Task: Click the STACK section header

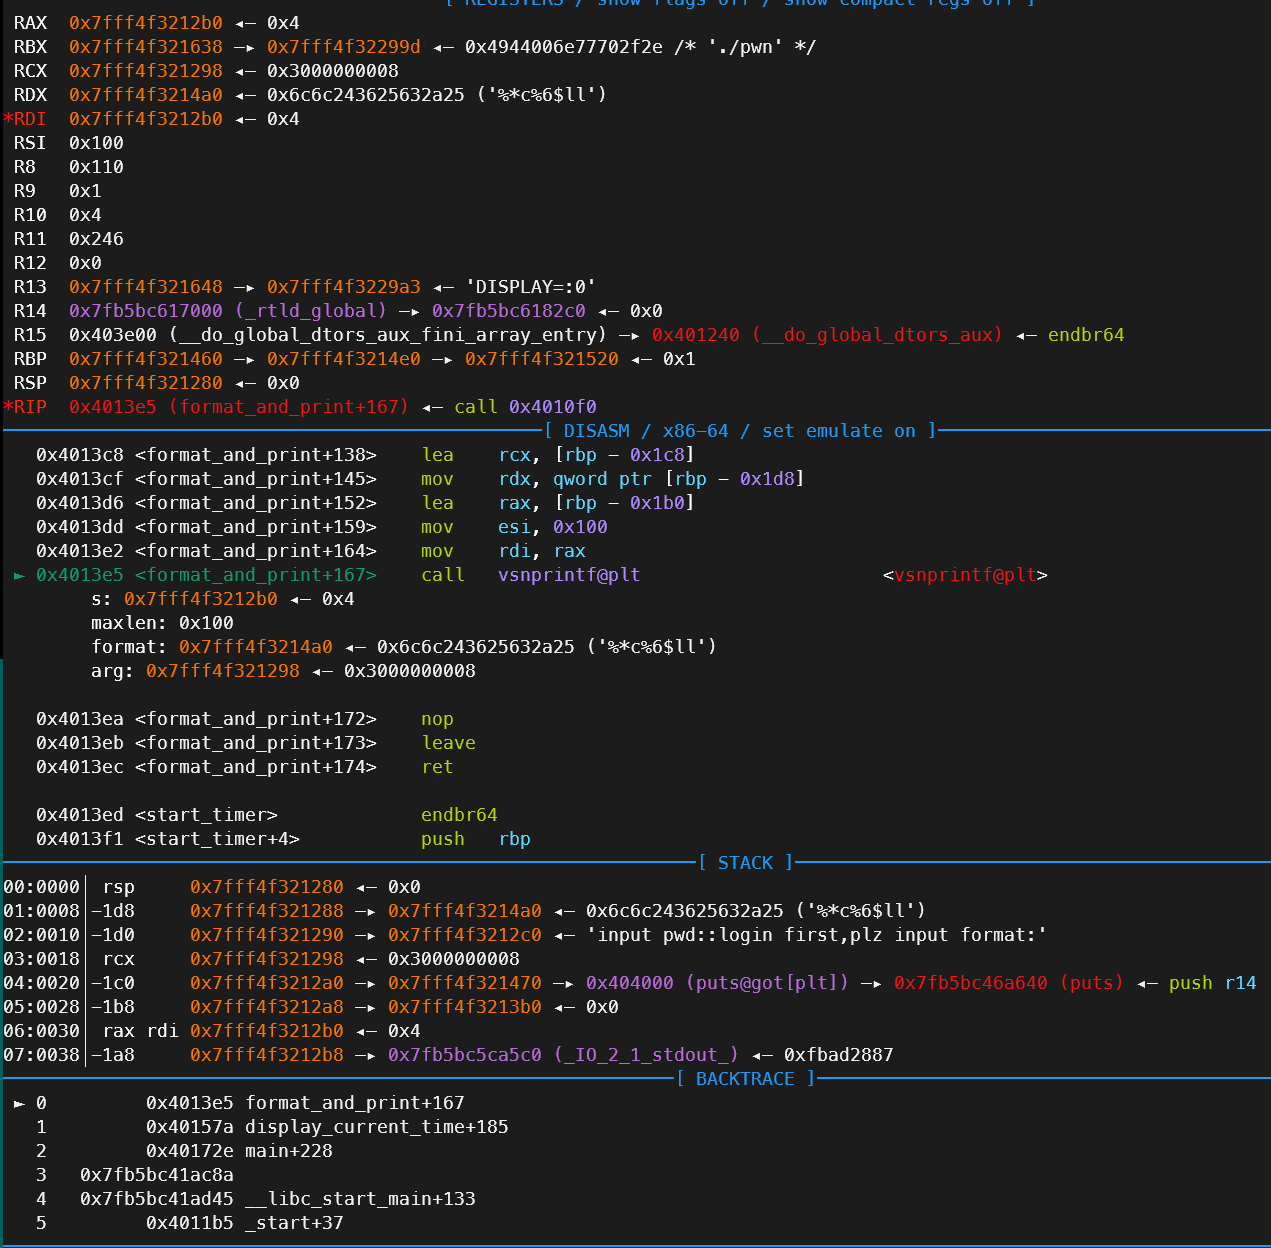Action: [745, 862]
